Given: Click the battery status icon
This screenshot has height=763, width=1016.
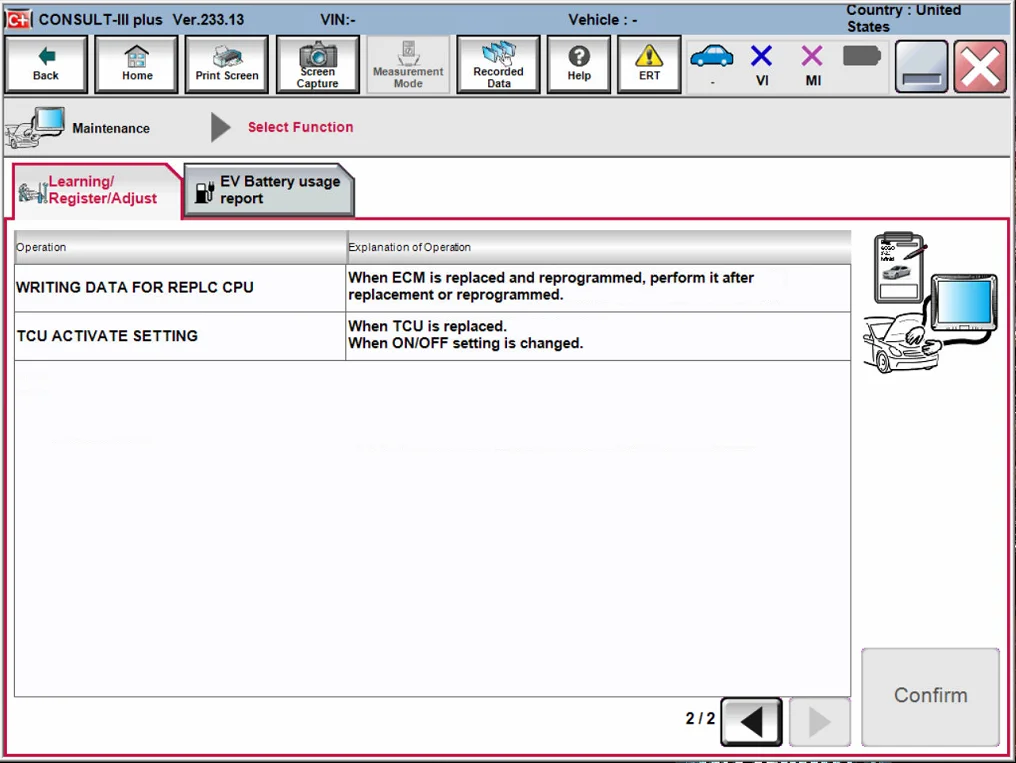Looking at the screenshot, I should (861, 57).
